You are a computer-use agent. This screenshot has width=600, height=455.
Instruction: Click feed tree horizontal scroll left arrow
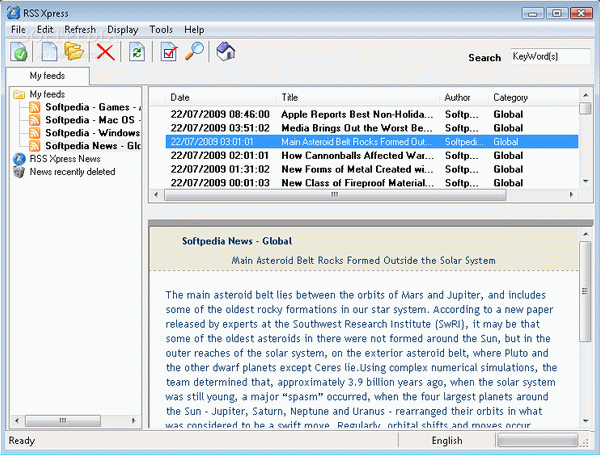[17, 421]
